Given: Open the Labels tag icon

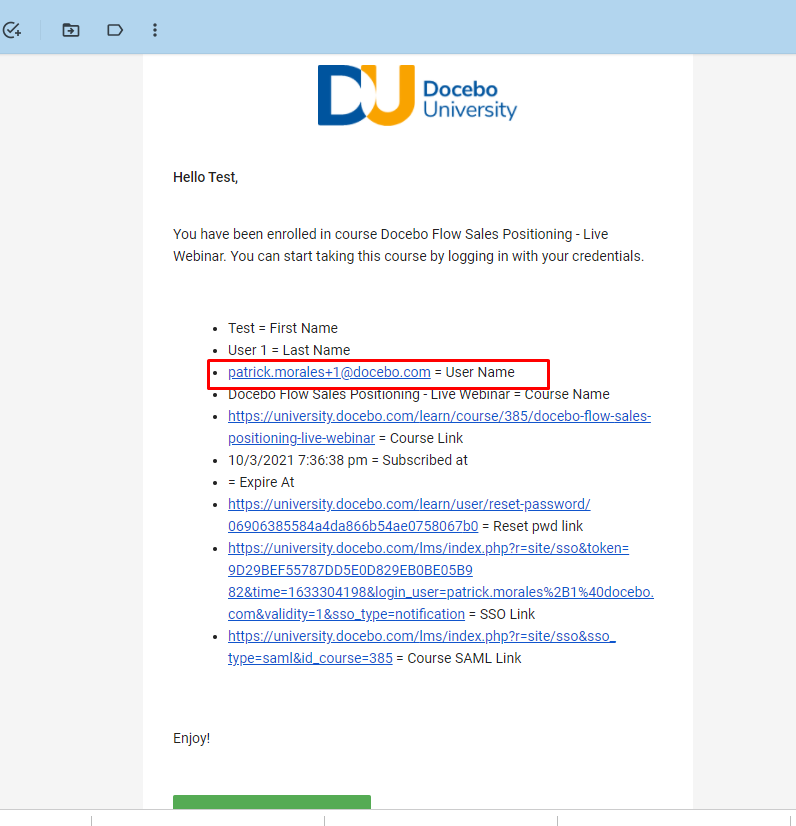Looking at the screenshot, I should 115,30.
